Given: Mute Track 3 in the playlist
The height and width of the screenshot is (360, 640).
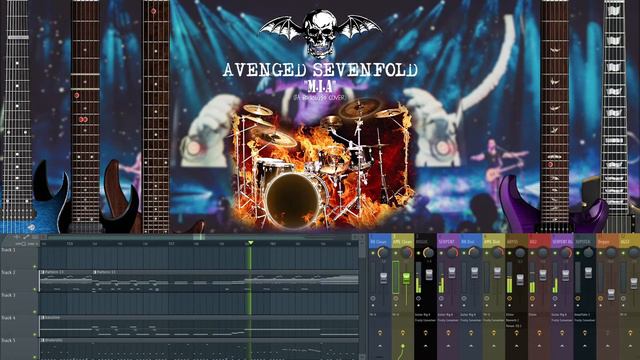Looking at the screenshot, I should 35,312.
